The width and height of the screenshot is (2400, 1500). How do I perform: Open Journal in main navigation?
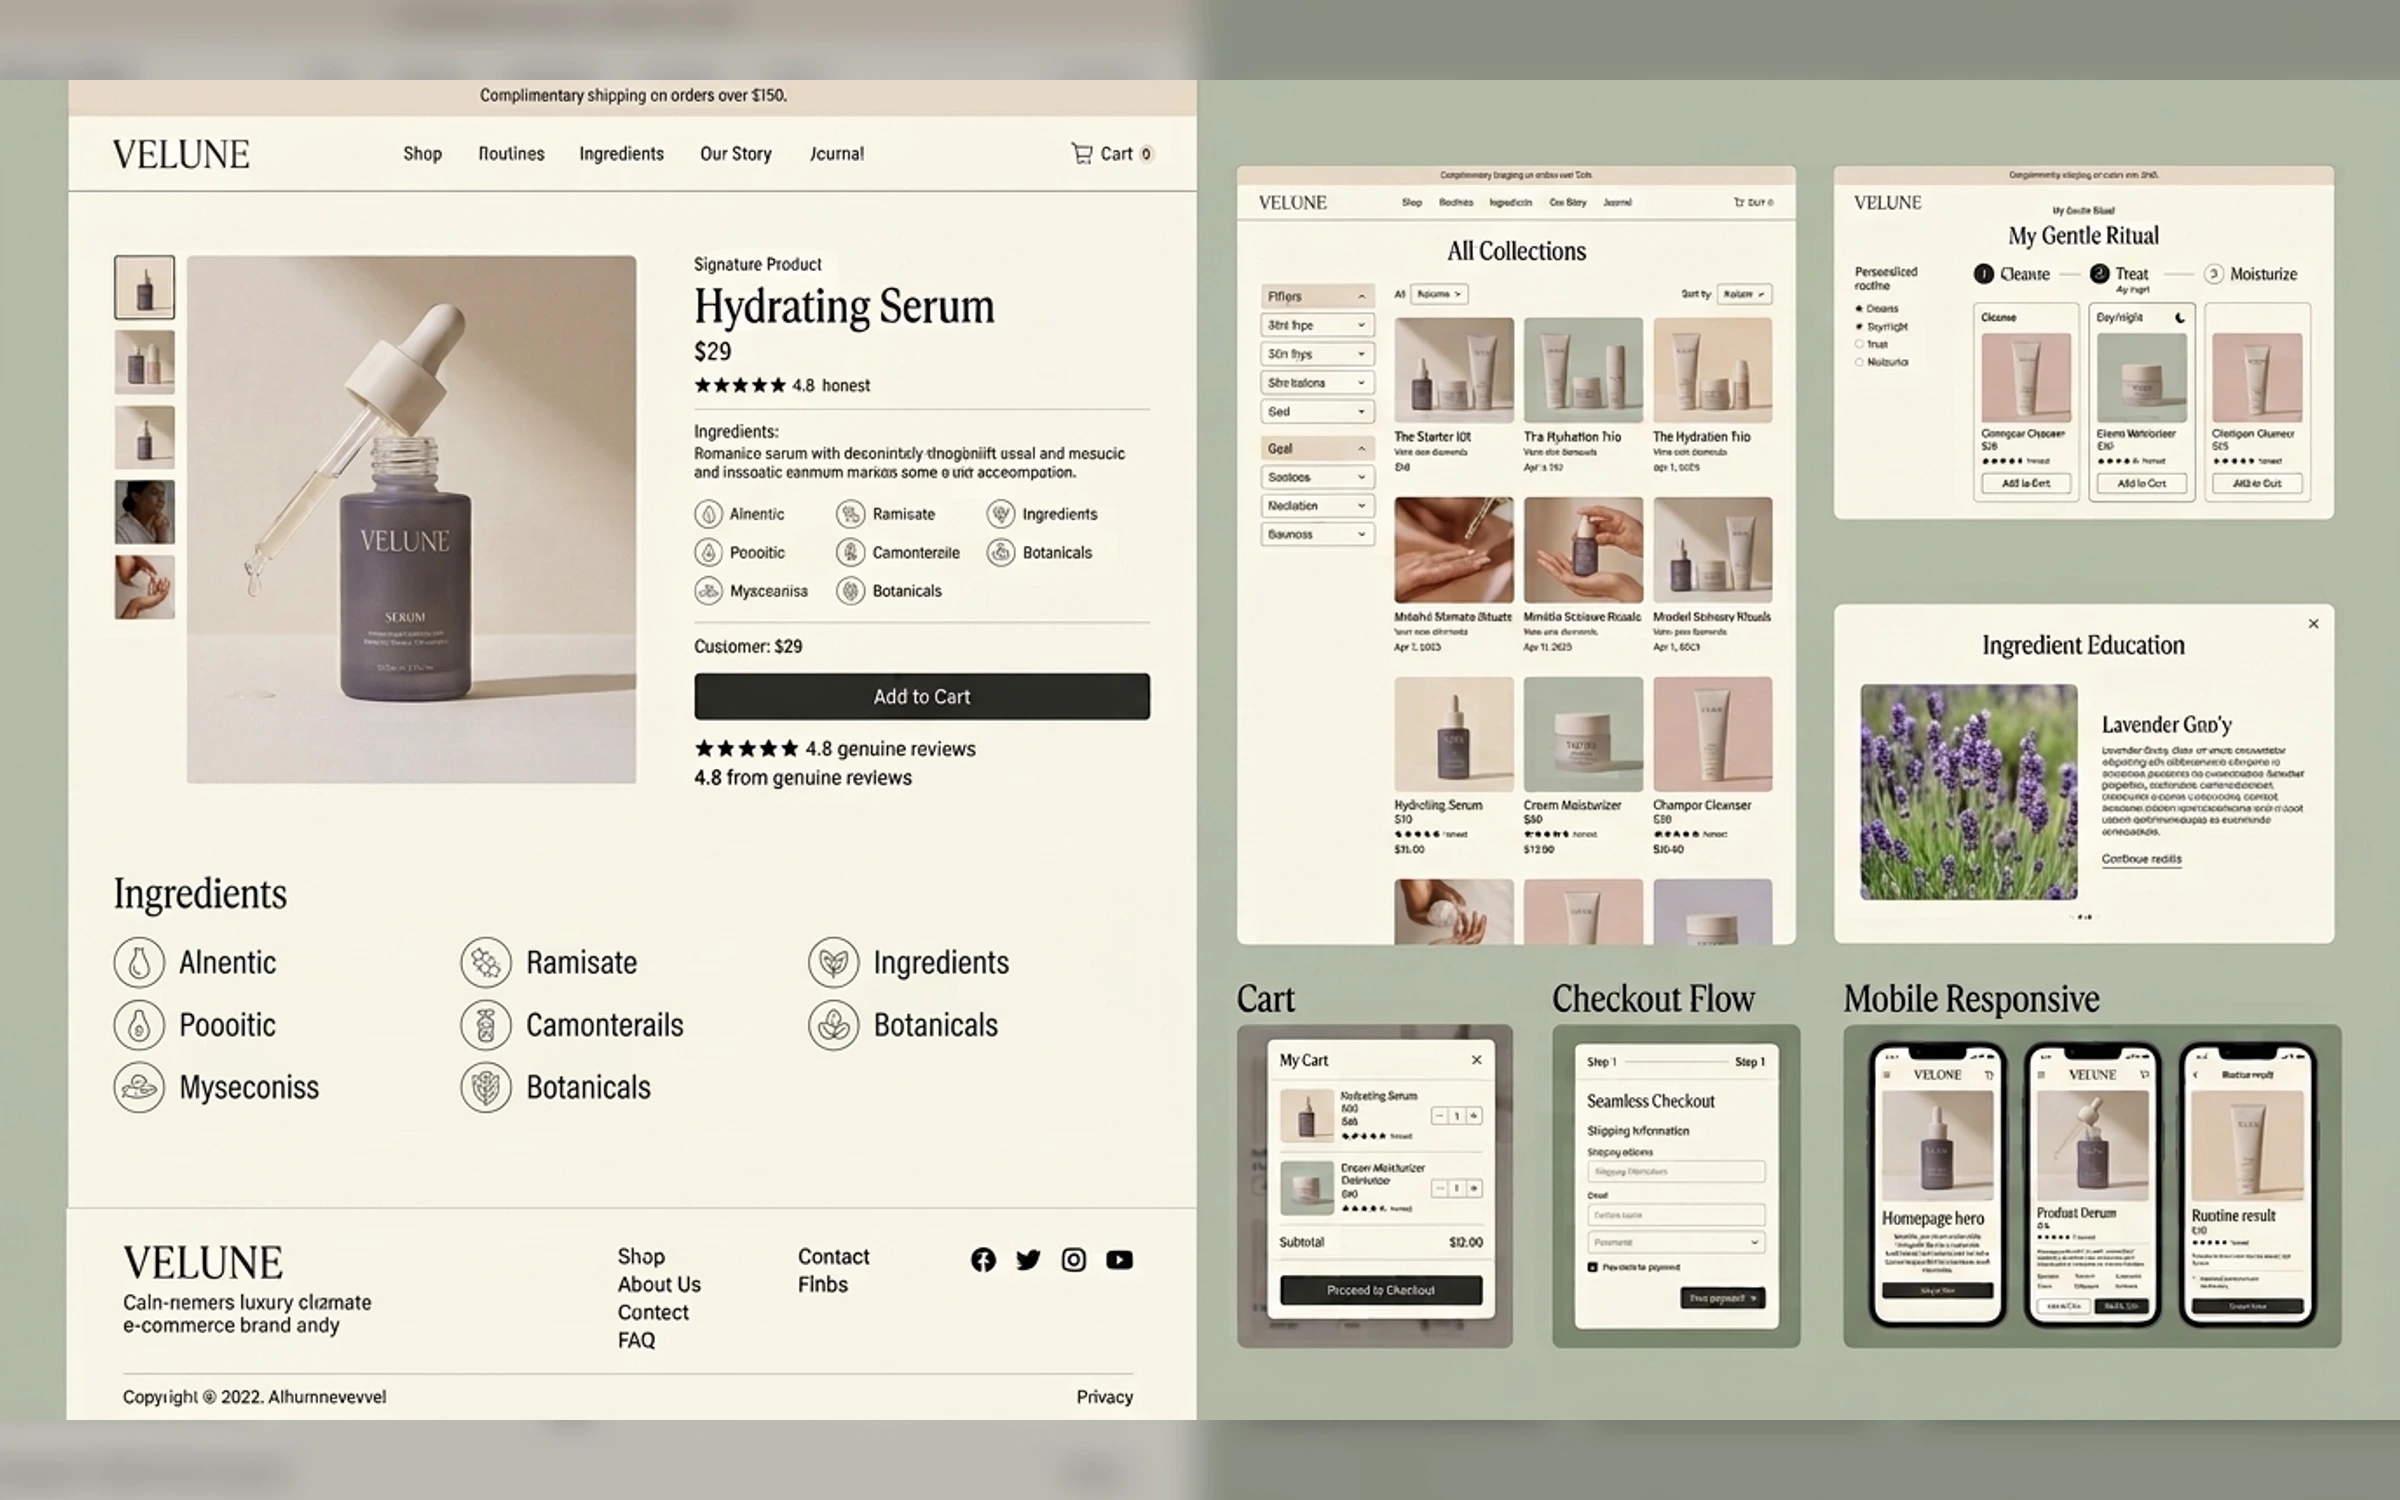837,153
